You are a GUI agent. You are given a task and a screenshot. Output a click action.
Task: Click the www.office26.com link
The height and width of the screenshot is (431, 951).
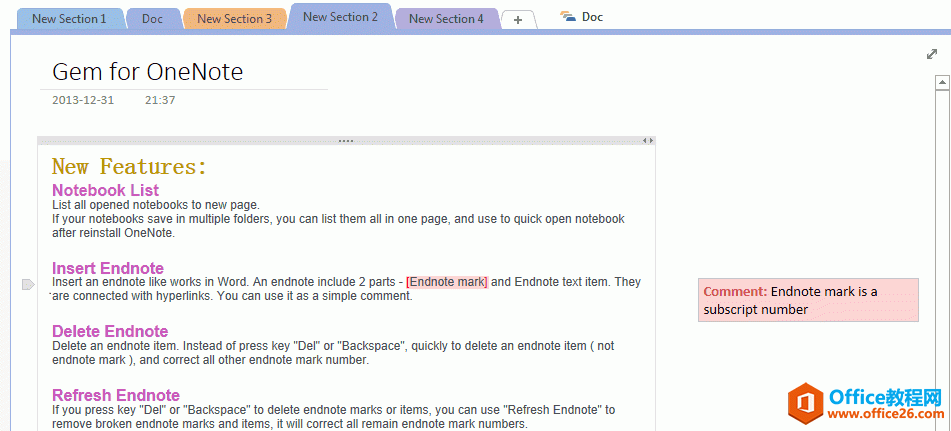(x=884, y=413)
